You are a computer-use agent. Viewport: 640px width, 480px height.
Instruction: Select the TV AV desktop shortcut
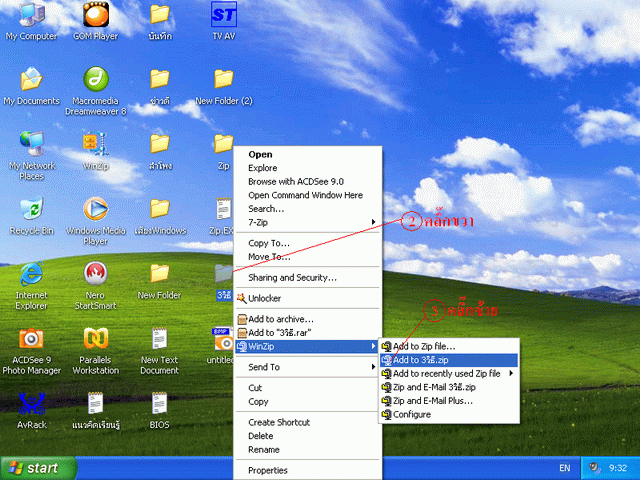click(x=224, y=20)
